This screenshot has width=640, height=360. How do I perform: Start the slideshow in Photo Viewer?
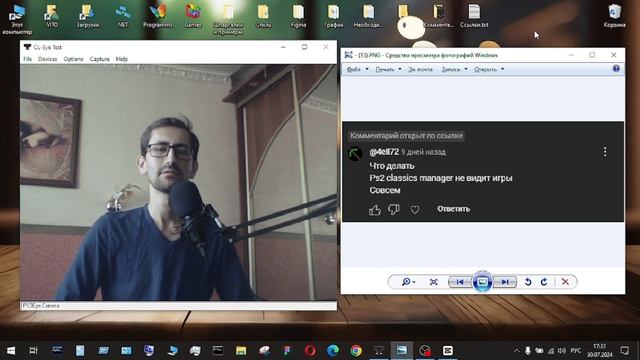482,282
